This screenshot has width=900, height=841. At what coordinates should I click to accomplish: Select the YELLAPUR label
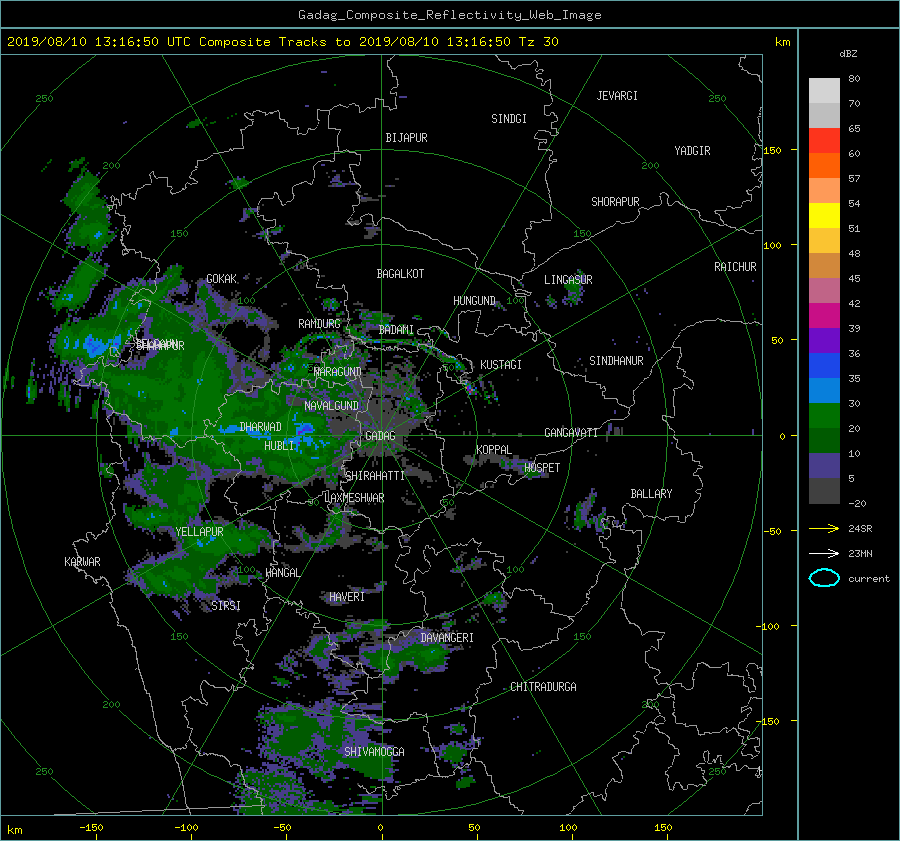pyautogui.click(x=199, y=532)
